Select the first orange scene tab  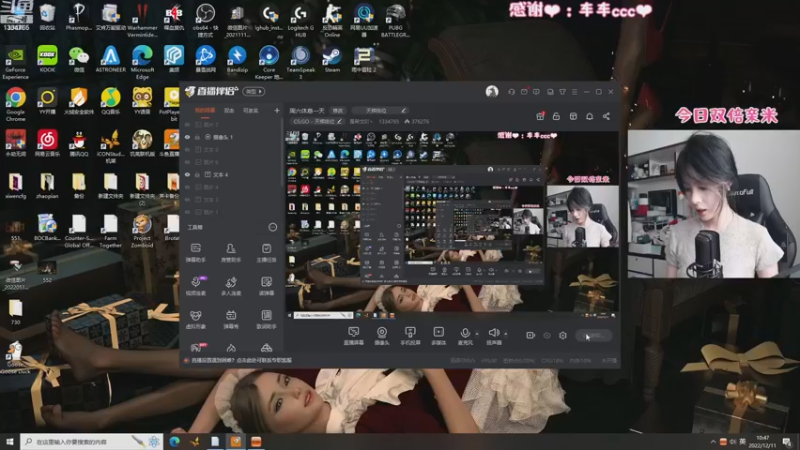(205, 110)
